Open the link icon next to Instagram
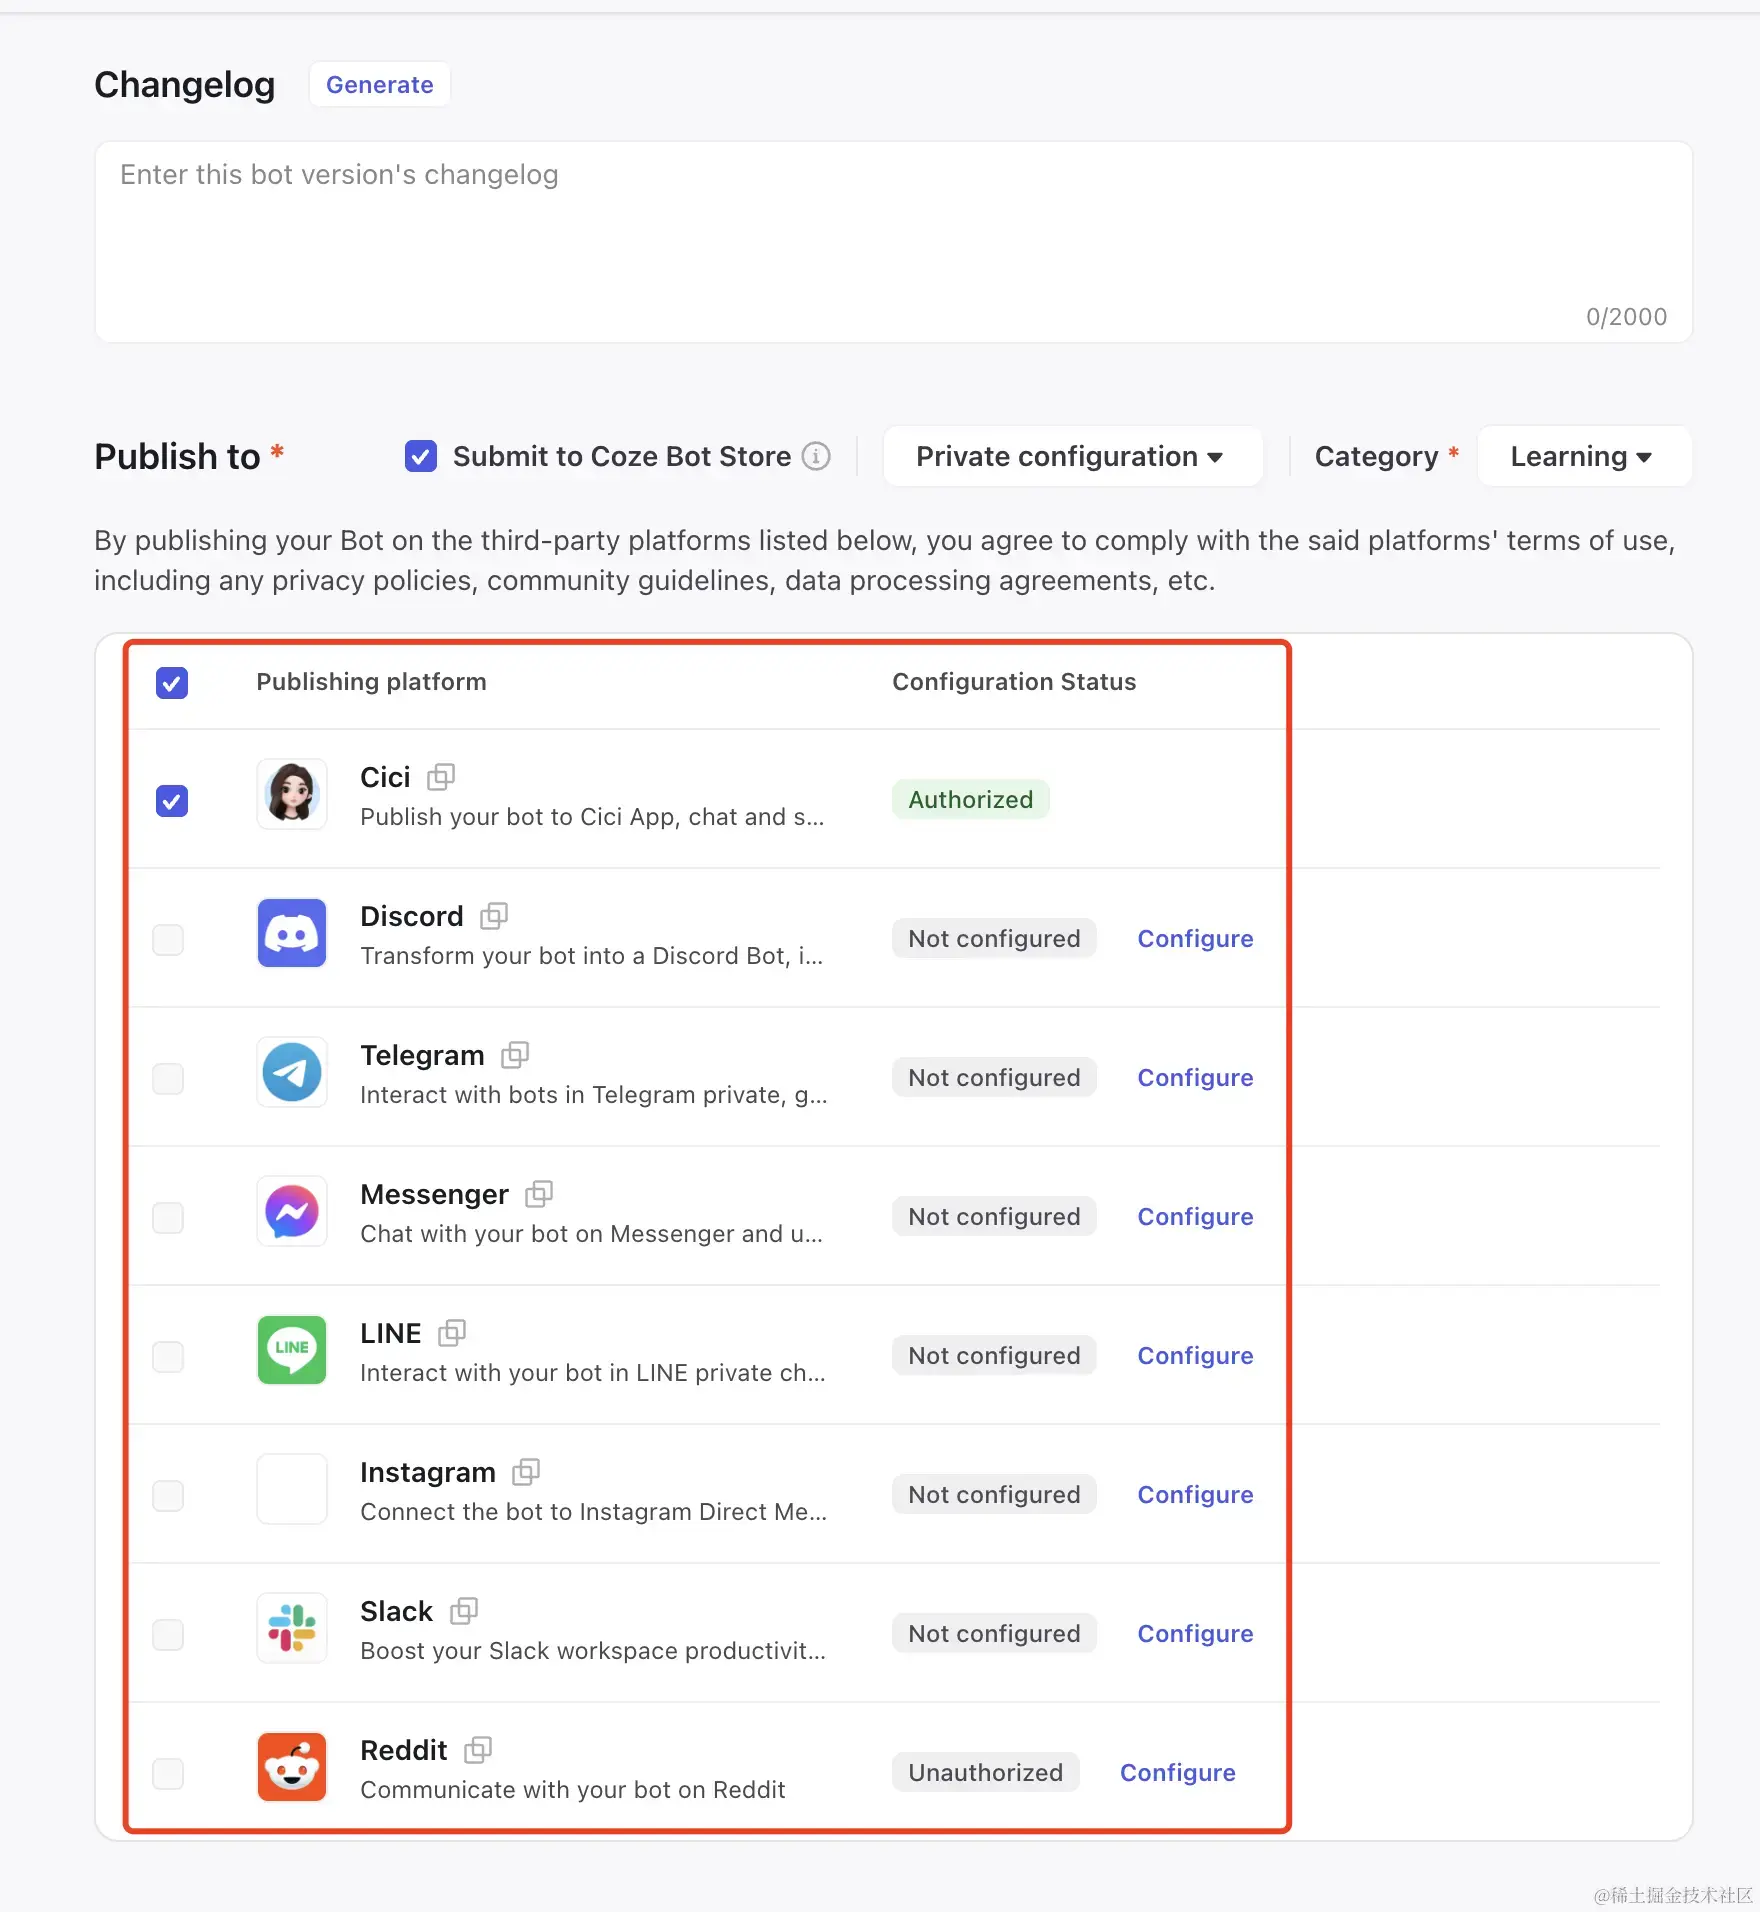This screenshot has height=1912, width=1760. [526, 1472]
